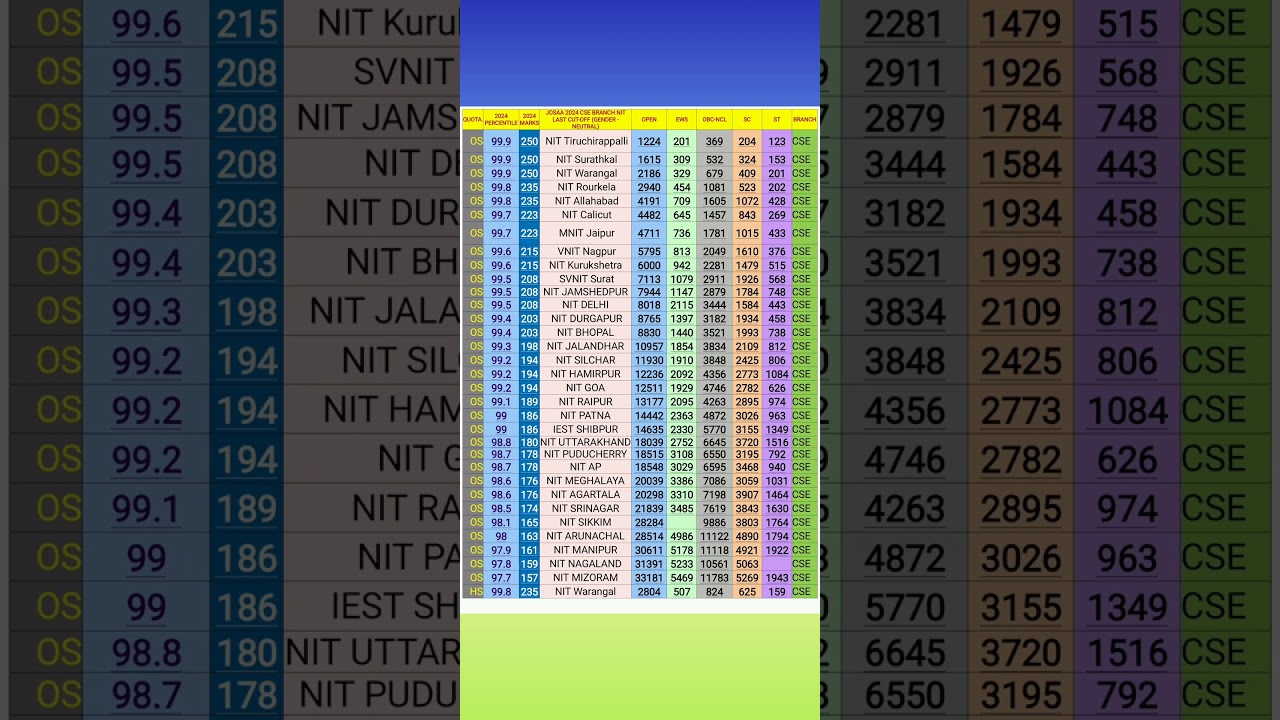The height and width of the screenshot is (720, 1280).
Task: Select the NIT Tiruchirappalli cell
Action: 586,142
